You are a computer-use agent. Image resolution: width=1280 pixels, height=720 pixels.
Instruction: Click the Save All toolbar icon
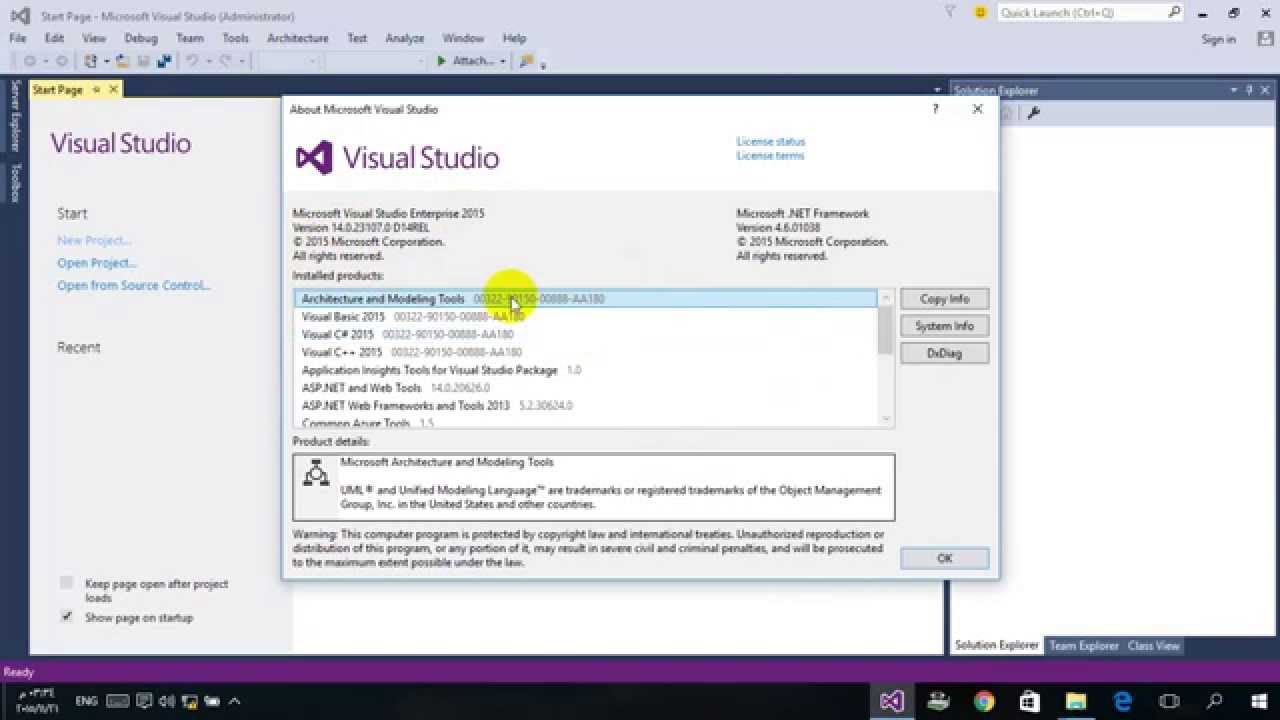pyautogui.click(x=163, y=61)
